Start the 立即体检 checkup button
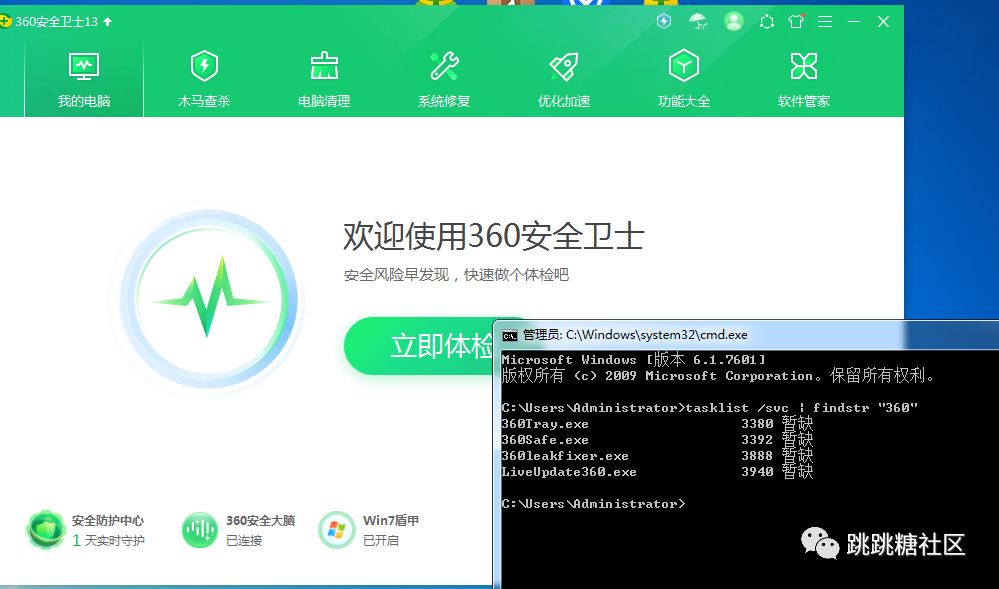The image size is (999, 589). pyautogui.click(x=419, y=346)
